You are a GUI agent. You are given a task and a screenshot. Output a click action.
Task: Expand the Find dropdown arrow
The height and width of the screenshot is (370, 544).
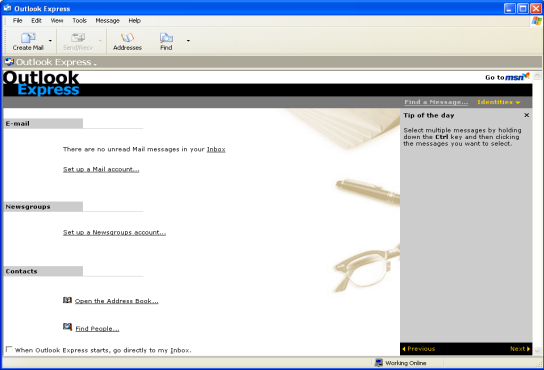[188, 41]
